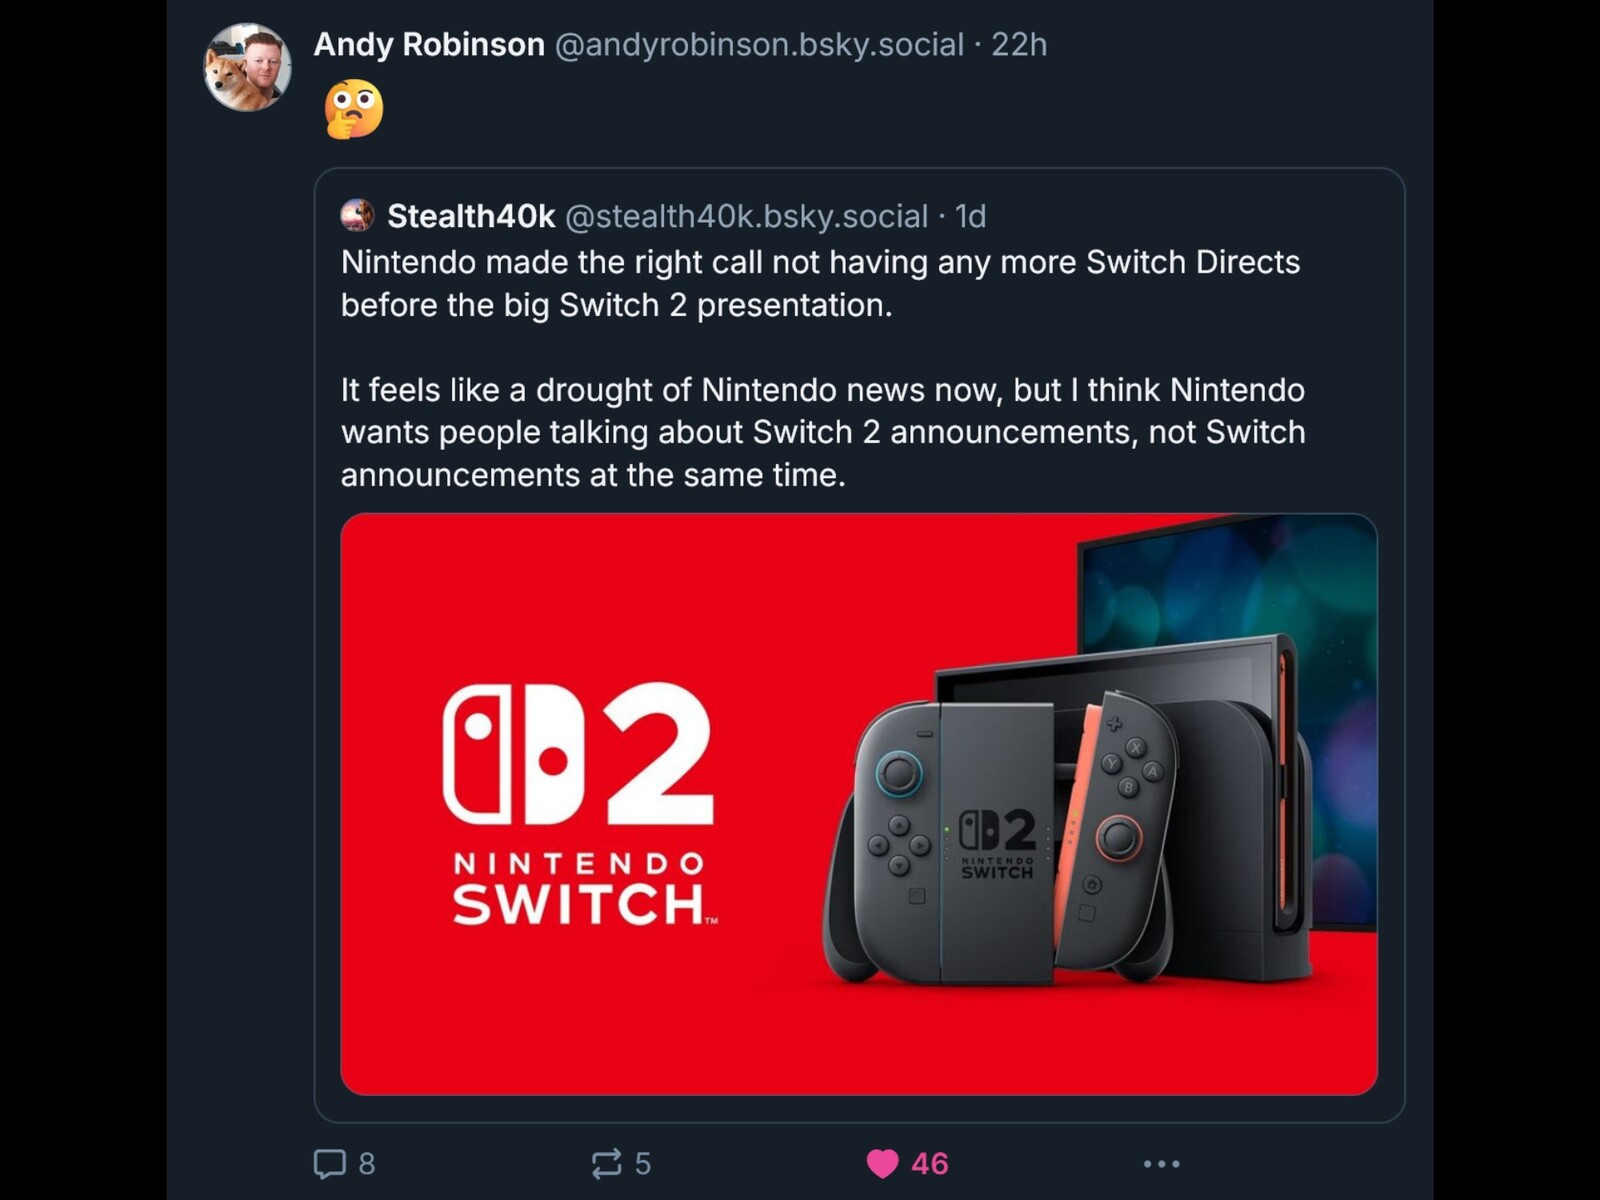The height and width of the screenshot is (1200, 1600).
Task: Click the thinking face emoji
Action: (x=354, y=108)
